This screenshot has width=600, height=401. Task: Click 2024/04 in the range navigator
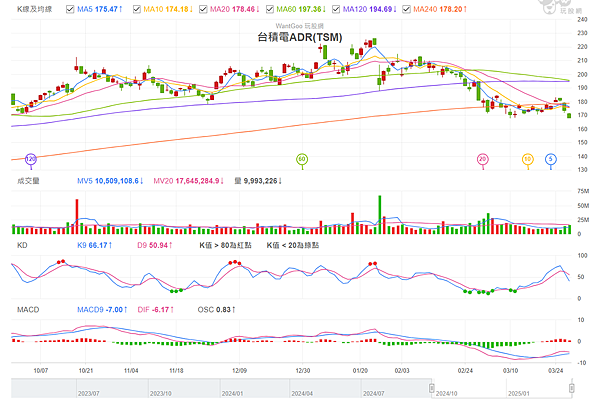click(x=302, y=394)
